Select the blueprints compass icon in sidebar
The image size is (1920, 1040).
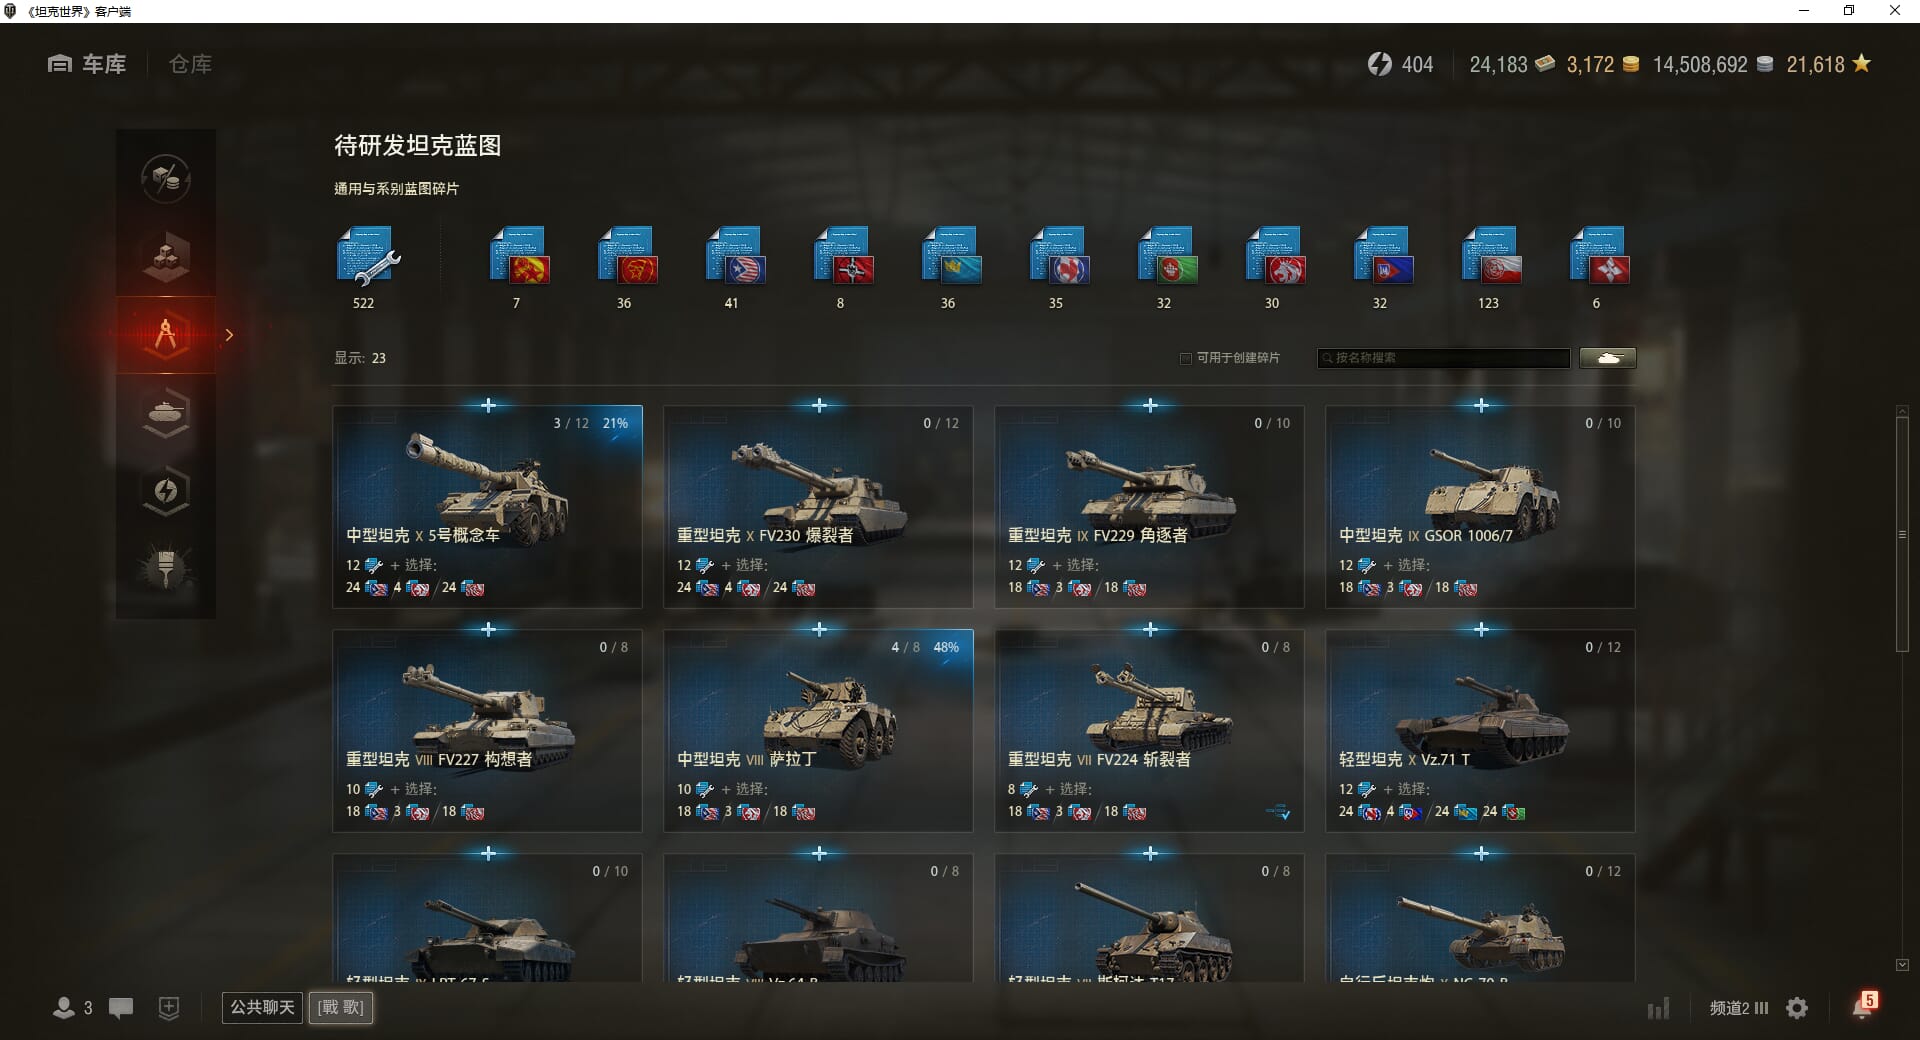click(x=166, y=335)
